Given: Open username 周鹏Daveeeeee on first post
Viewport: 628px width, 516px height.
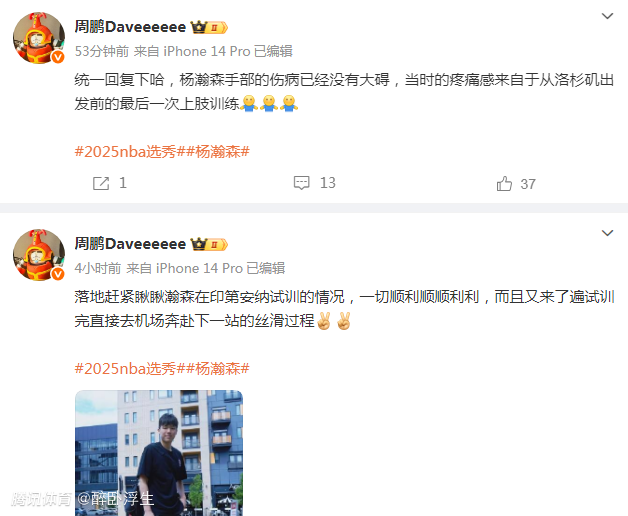Looking at the screenshot, I should (x=130, y=27).
